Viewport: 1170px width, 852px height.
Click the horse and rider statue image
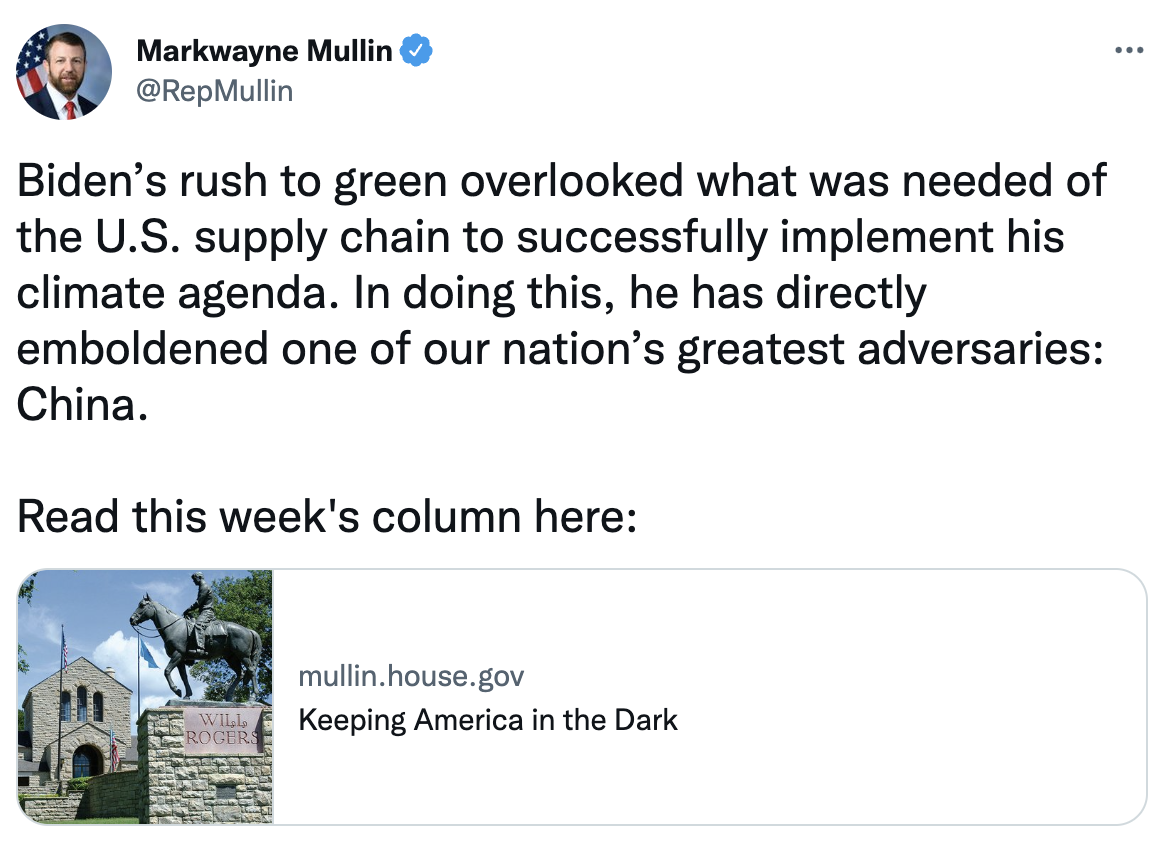click(x=200, y=640)
